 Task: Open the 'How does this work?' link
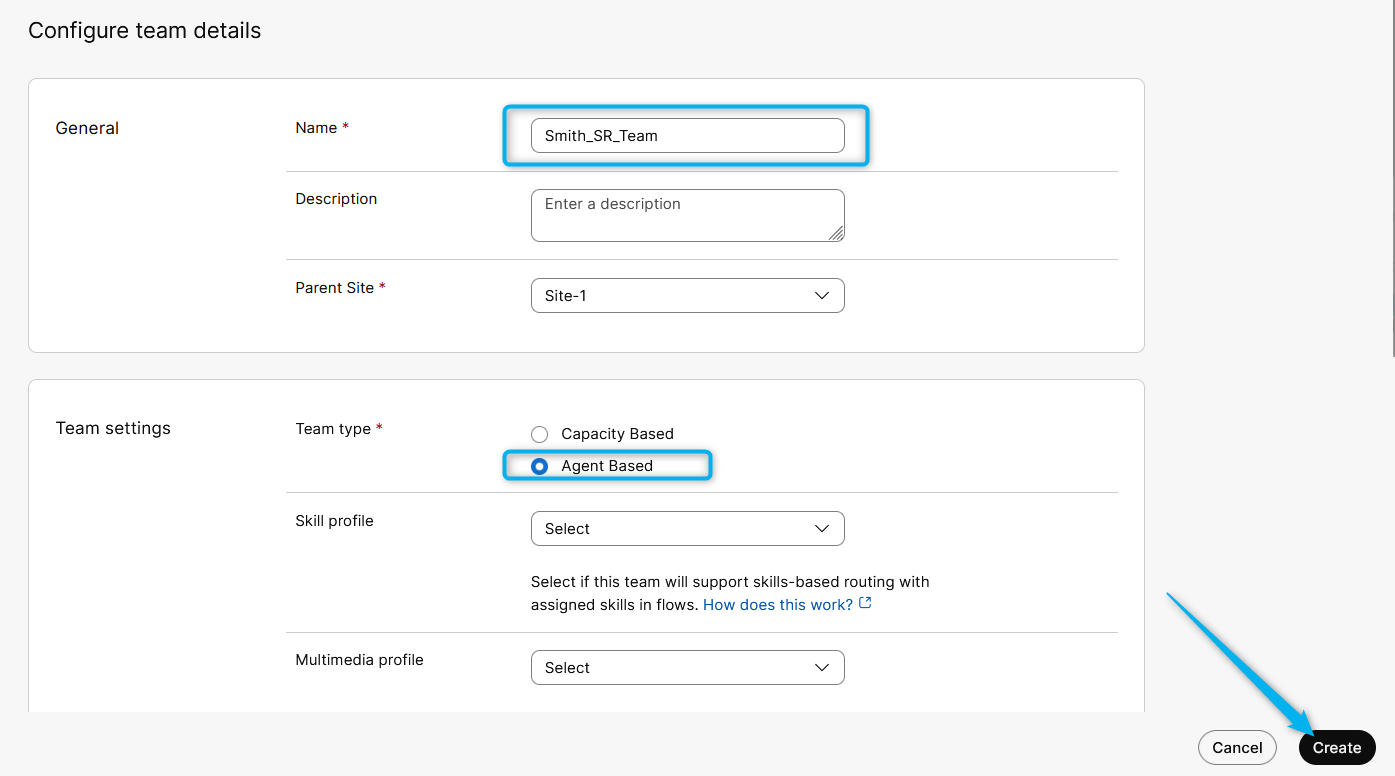tap(778, 605)
